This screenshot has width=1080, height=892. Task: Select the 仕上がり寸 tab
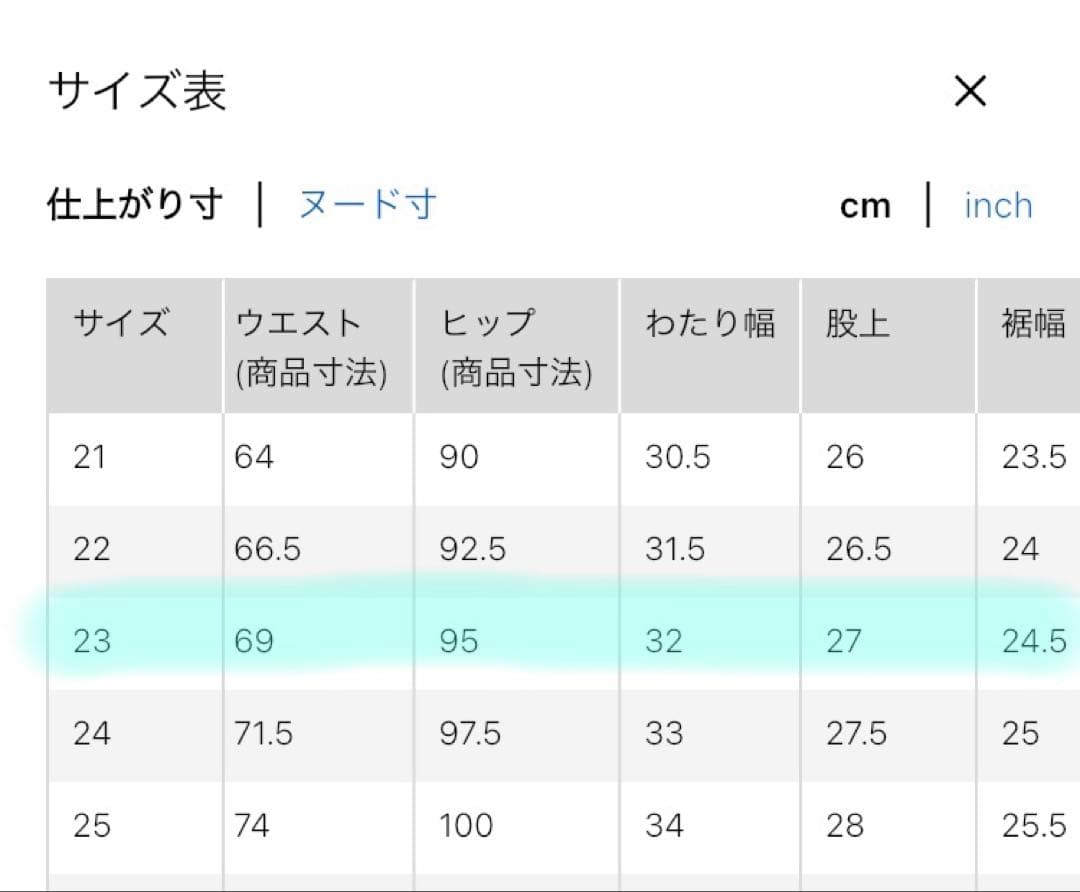(135, 205)
